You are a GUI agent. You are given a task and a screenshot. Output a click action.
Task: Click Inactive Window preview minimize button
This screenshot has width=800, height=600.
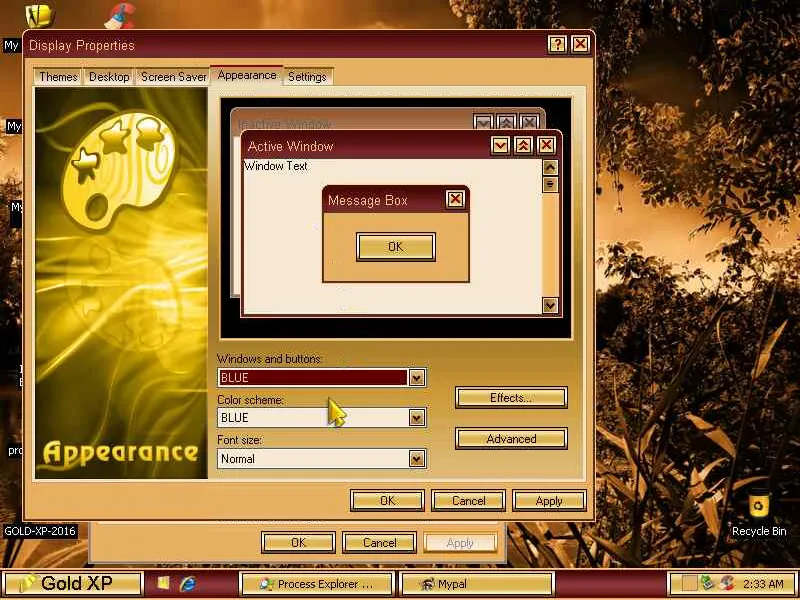coord(483,122)
